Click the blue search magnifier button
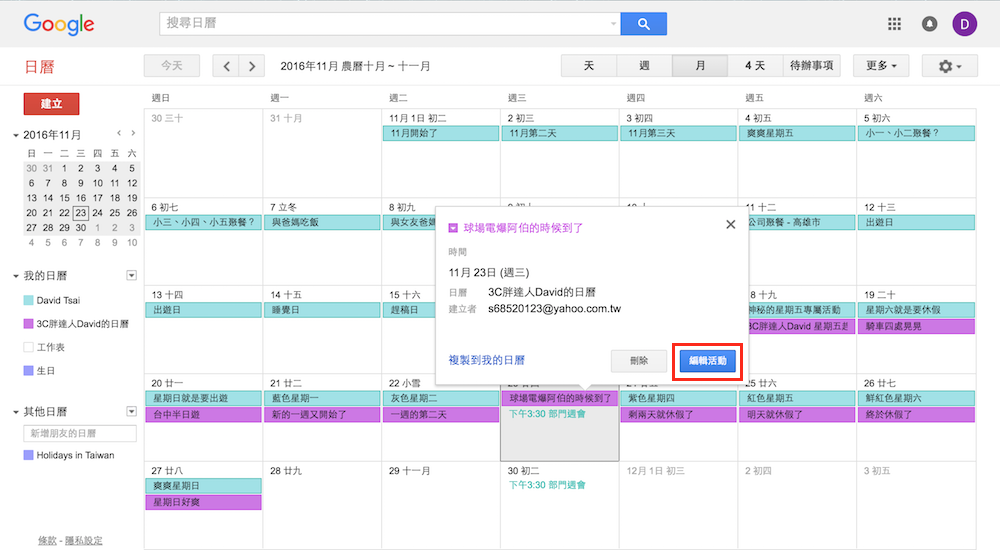 (x=643, y=24)
